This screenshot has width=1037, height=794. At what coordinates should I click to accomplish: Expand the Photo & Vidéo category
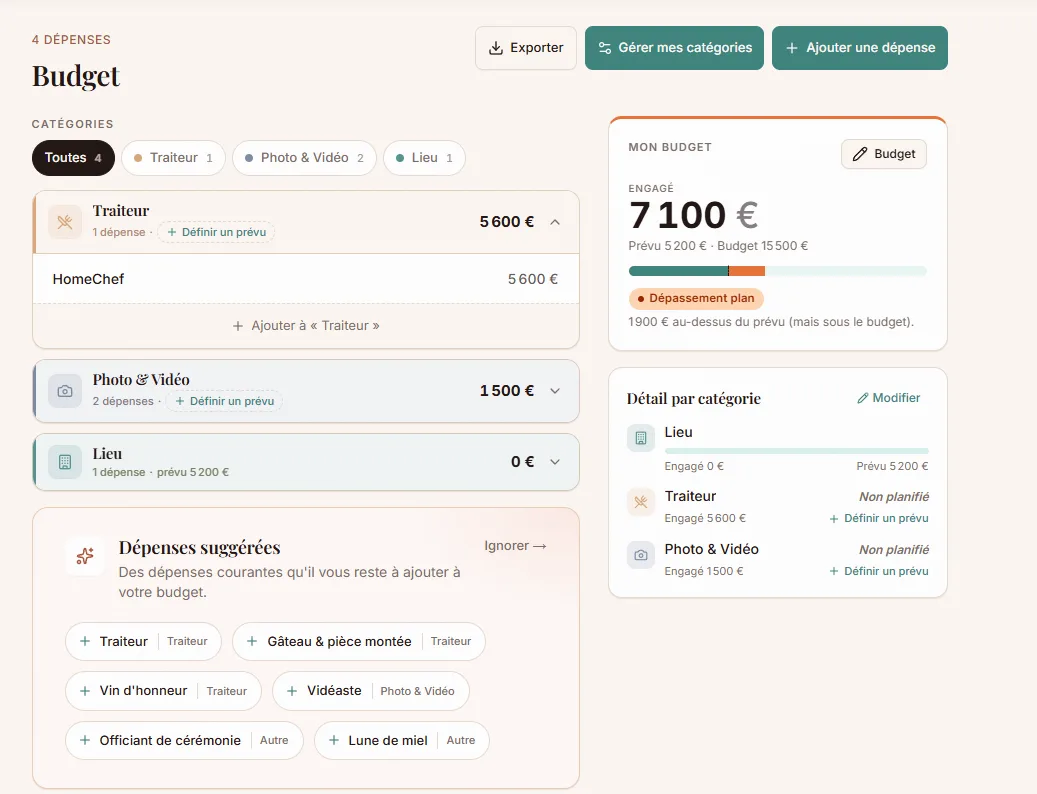click(x=555, y=391)
